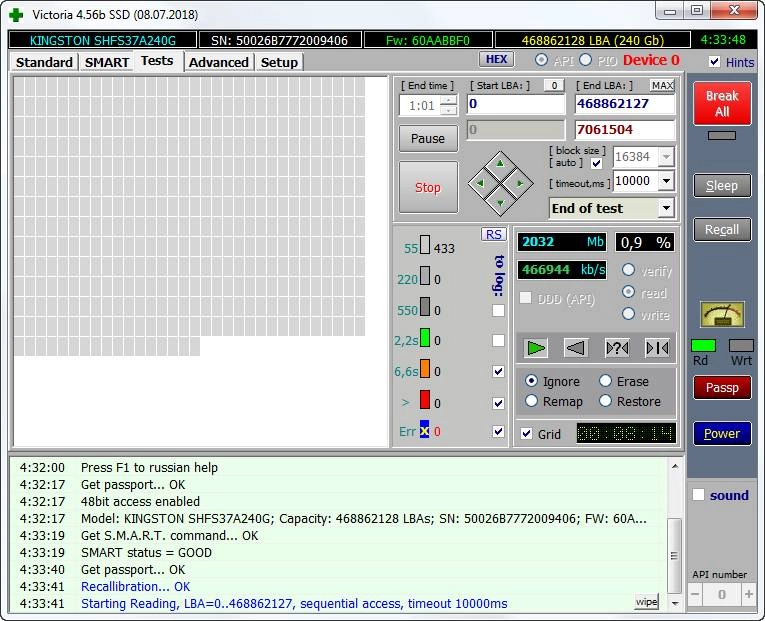The height and width of the screenshot is (621, 765).
Task: Switch to the Standard tab
Action: tap(44, 62)
